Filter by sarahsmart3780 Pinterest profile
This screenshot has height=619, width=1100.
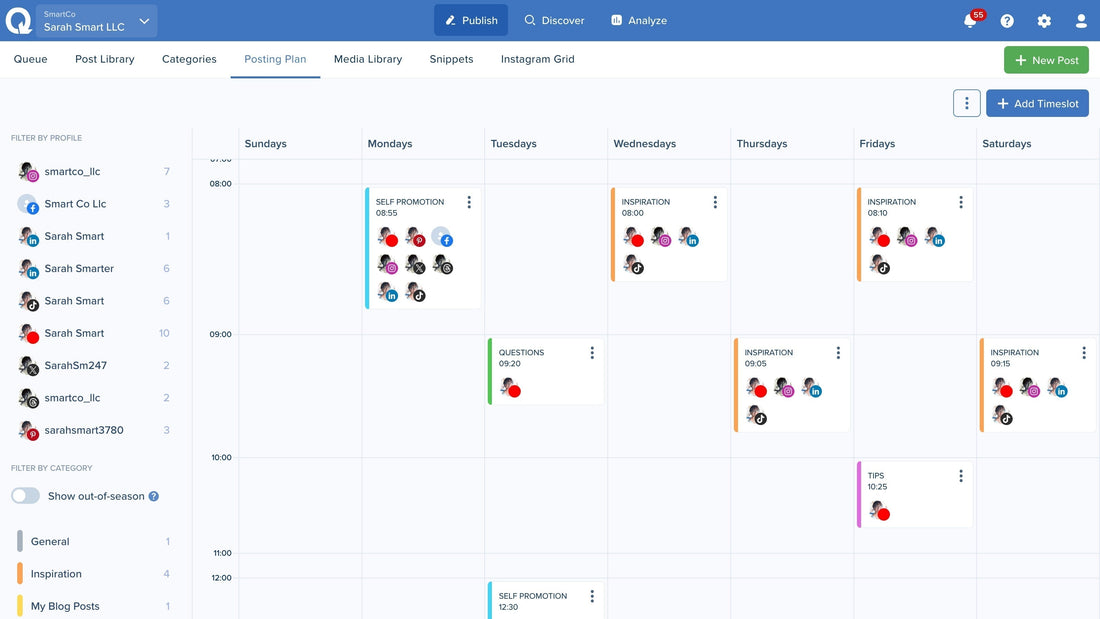click(94, 430)
